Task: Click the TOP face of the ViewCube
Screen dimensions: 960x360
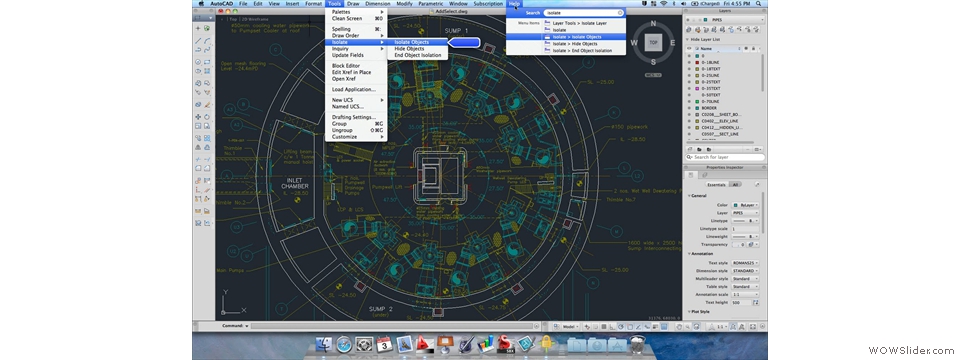Action: pyautogui.click(x=653, y=42)
